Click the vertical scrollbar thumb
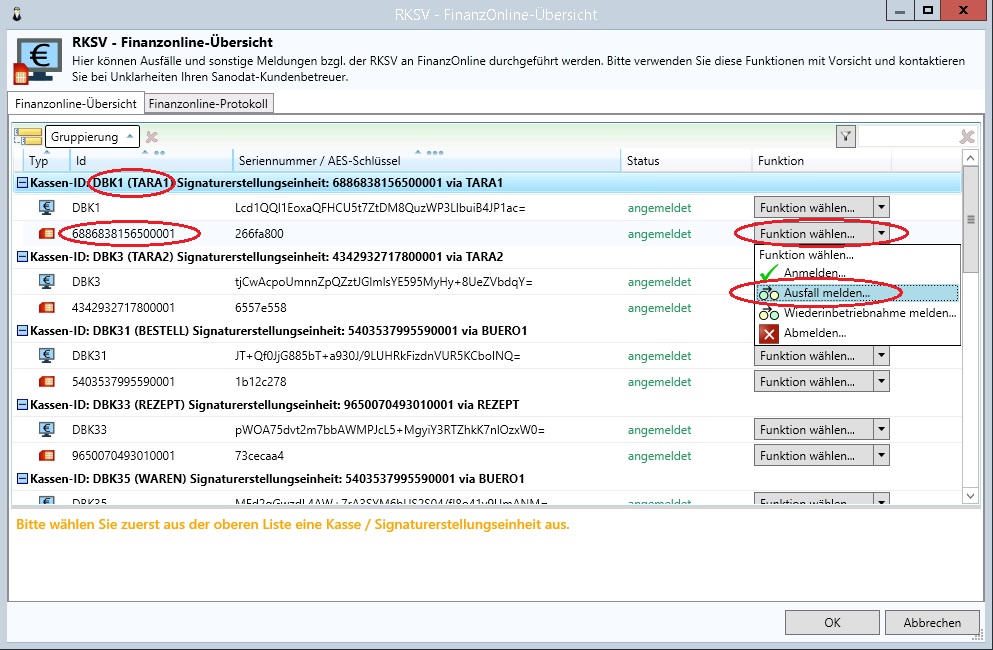Image resolution: width=993 pixels, height=650 pixels. pyautogui.click(x=970, y=219)
